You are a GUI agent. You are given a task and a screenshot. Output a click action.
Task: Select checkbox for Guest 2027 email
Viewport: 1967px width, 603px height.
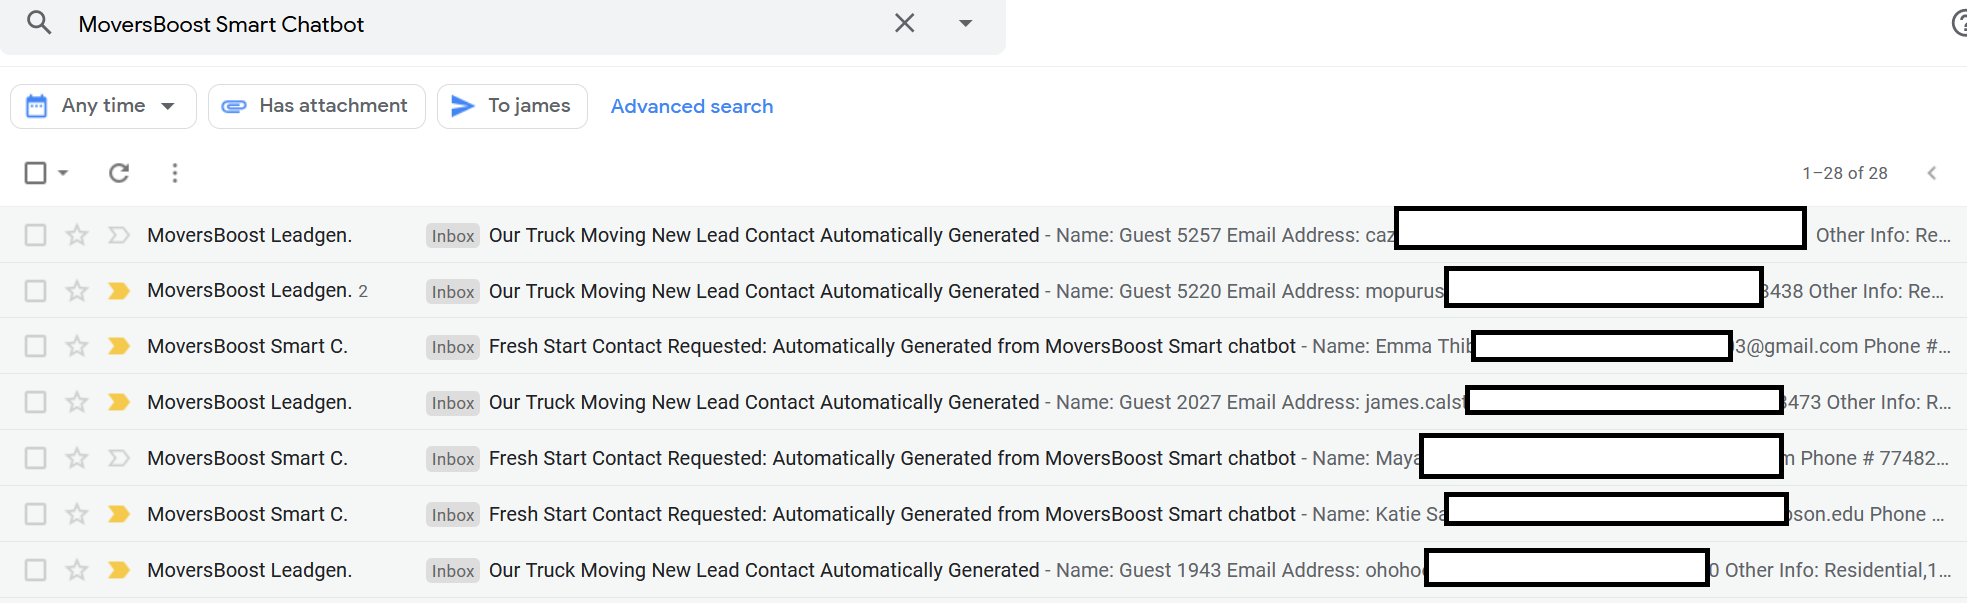pos(35,402)
